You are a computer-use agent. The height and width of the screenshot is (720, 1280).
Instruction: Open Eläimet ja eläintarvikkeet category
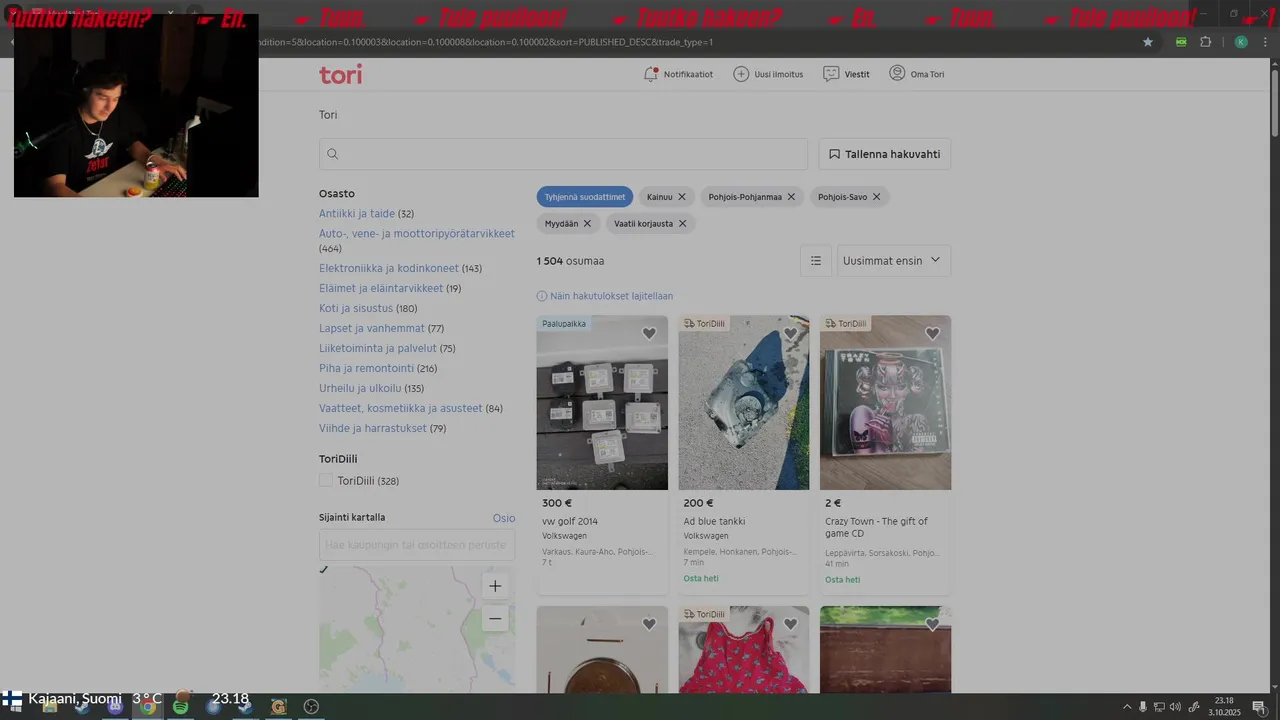[x=381, y=288]
